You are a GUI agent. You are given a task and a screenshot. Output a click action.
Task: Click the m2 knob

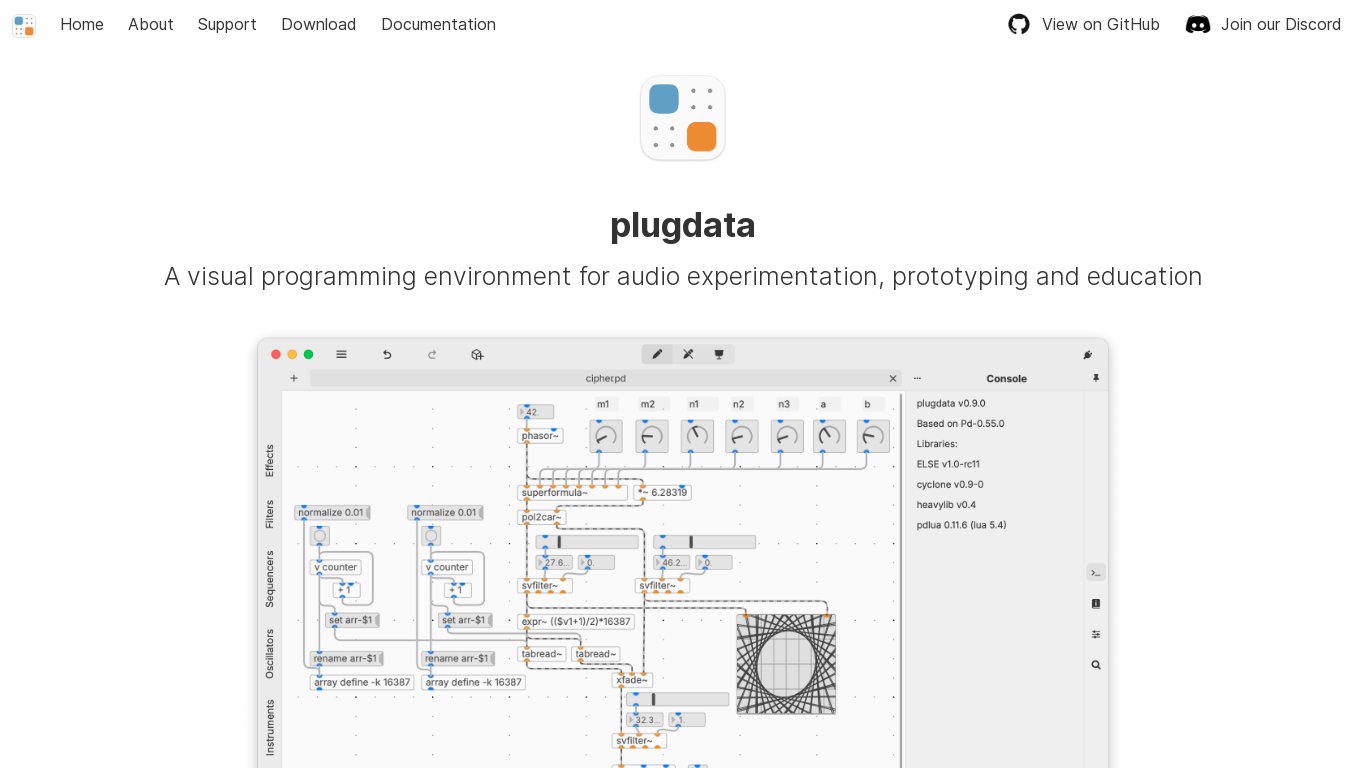coord(652,436)
